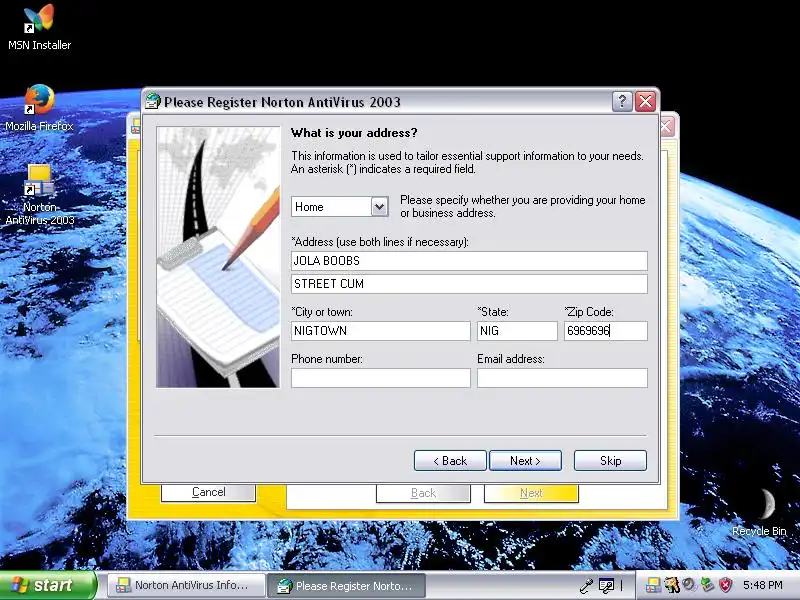
Task: Open Security Center red shield tray icon
Action: pyautogui.click(x=726, y=585)
